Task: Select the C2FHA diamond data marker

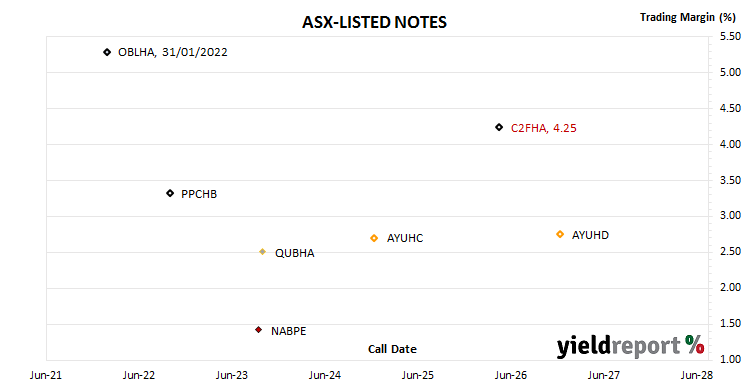Action: pos(499,127)
